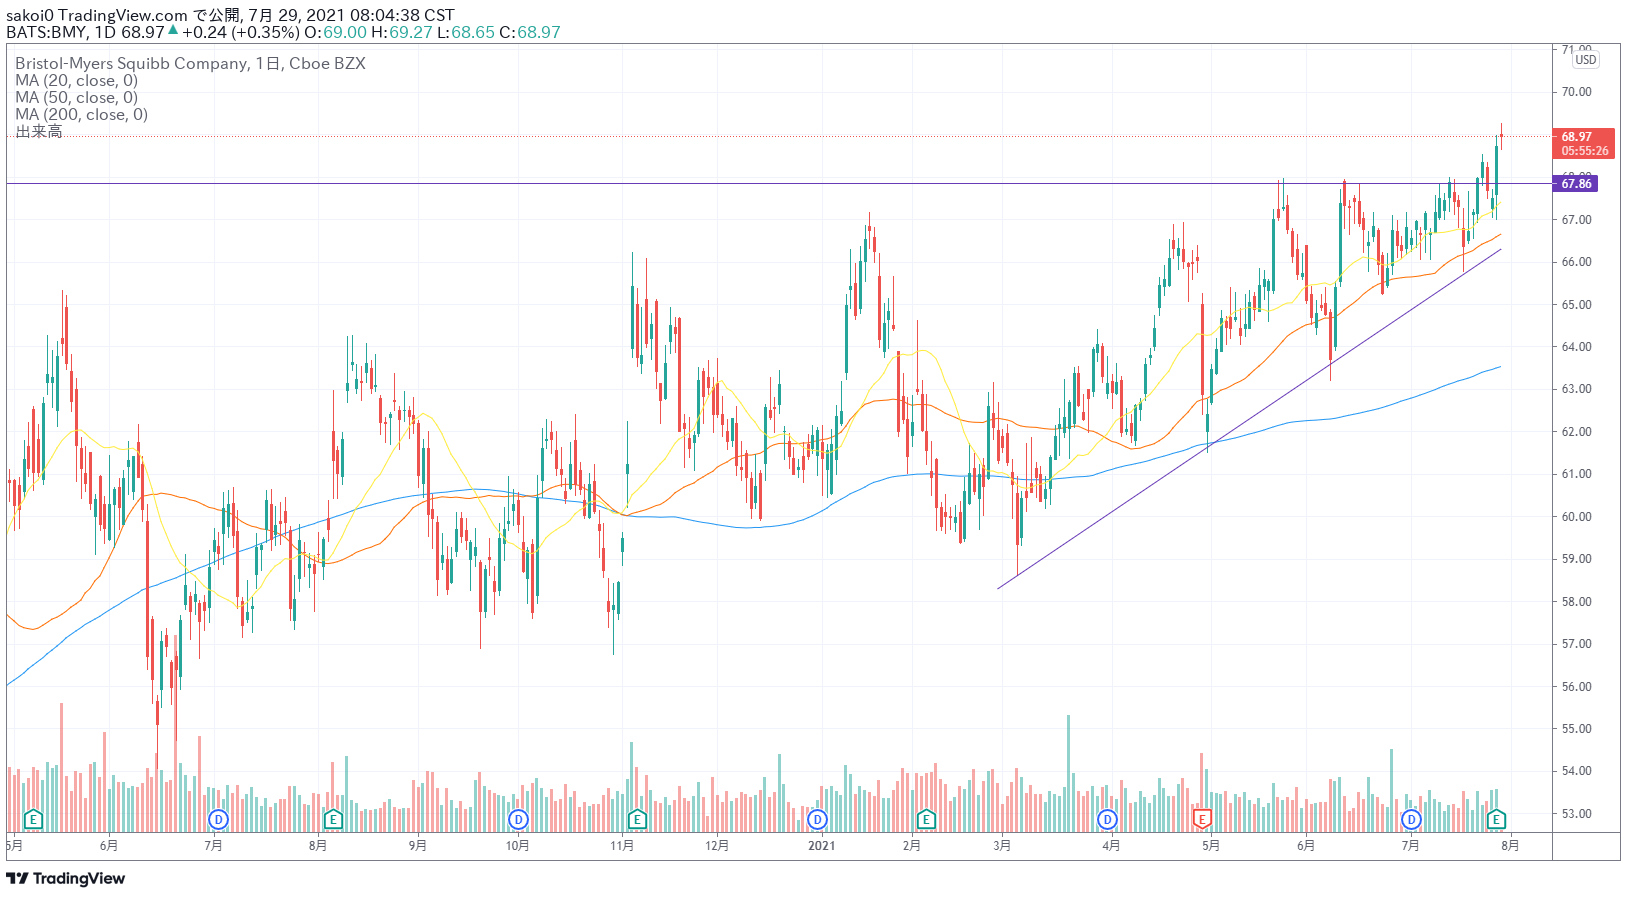Select the purple 67.86 horizontal line label
The image size is (1627, 897).
point(1575,183)
